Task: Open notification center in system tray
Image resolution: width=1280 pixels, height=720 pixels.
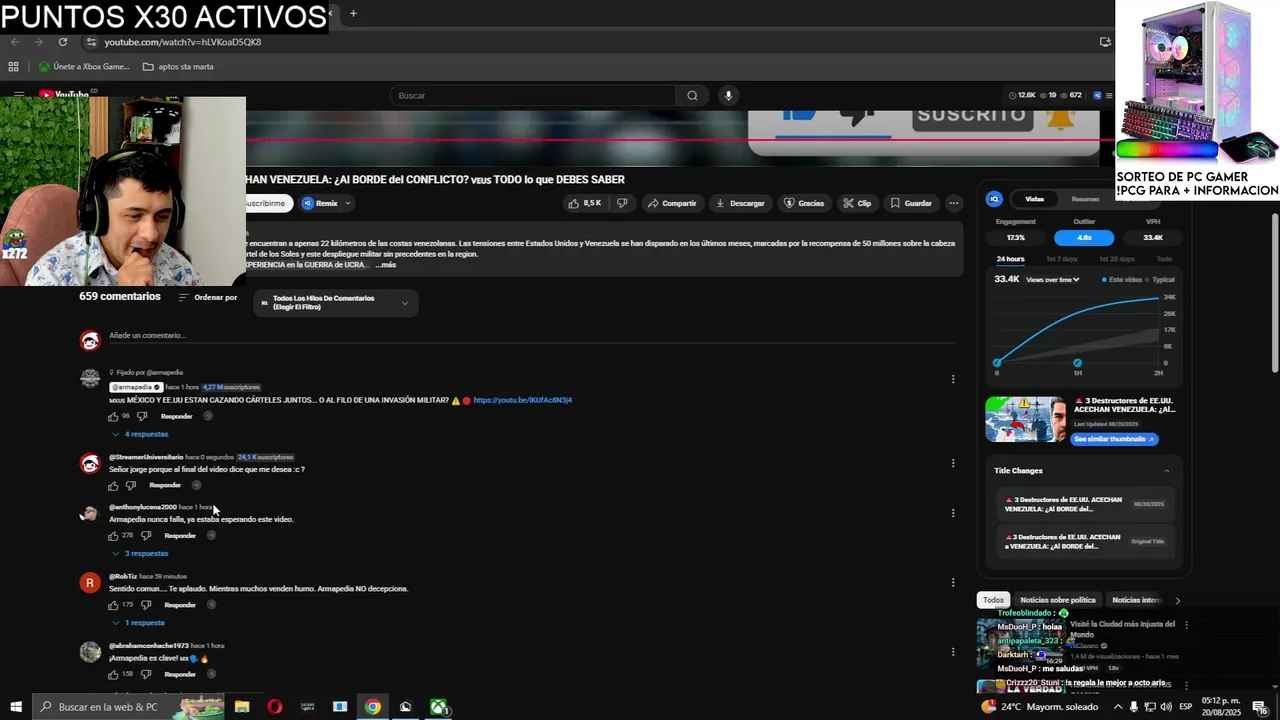Action: tap(1259, 707)
